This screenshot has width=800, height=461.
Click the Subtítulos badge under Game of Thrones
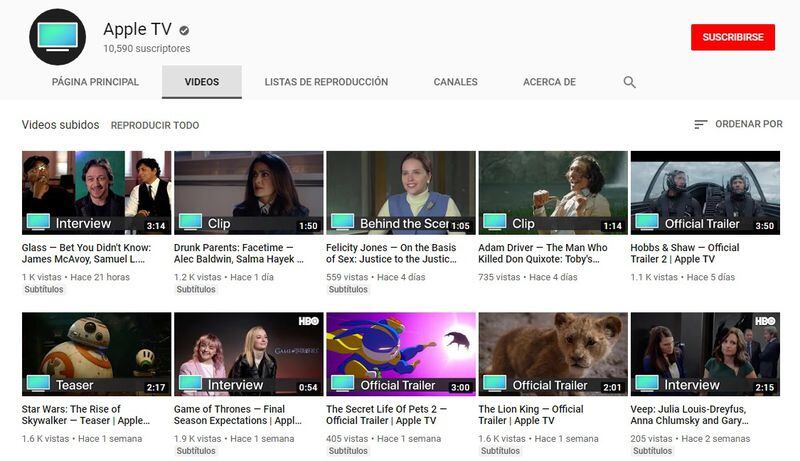[196, 451]
